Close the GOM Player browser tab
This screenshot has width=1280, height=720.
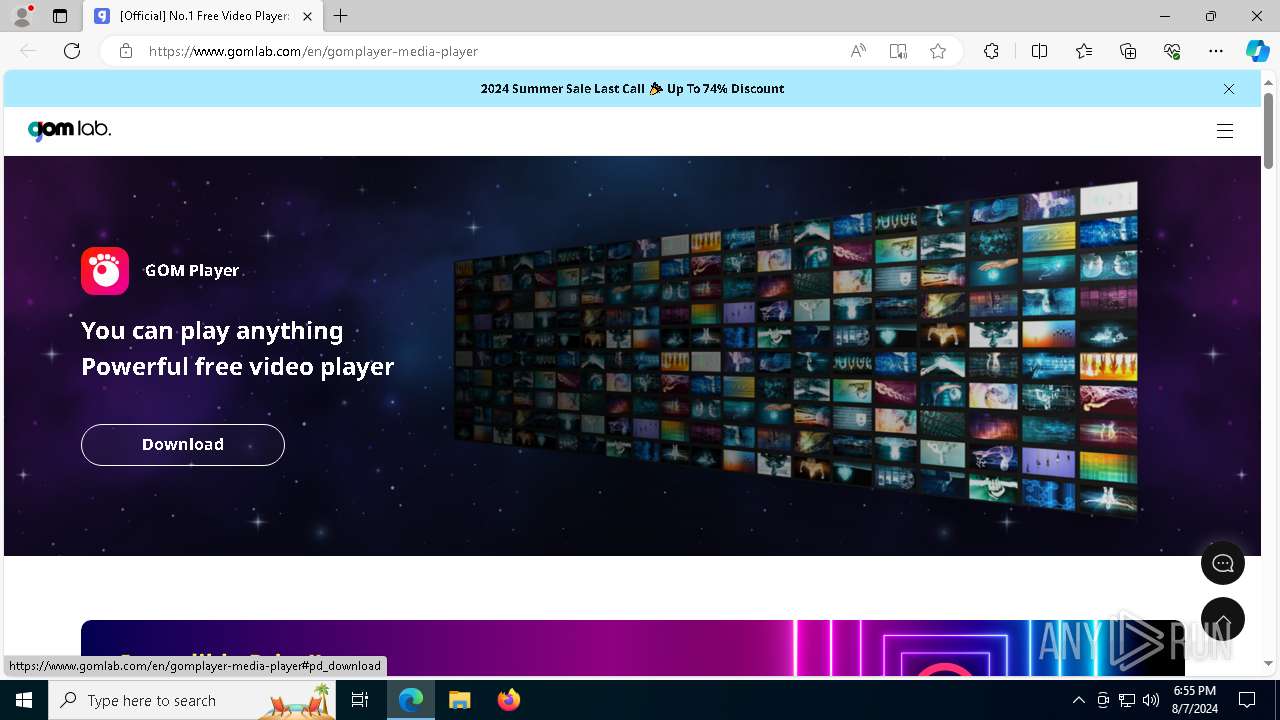pos(307,16)
